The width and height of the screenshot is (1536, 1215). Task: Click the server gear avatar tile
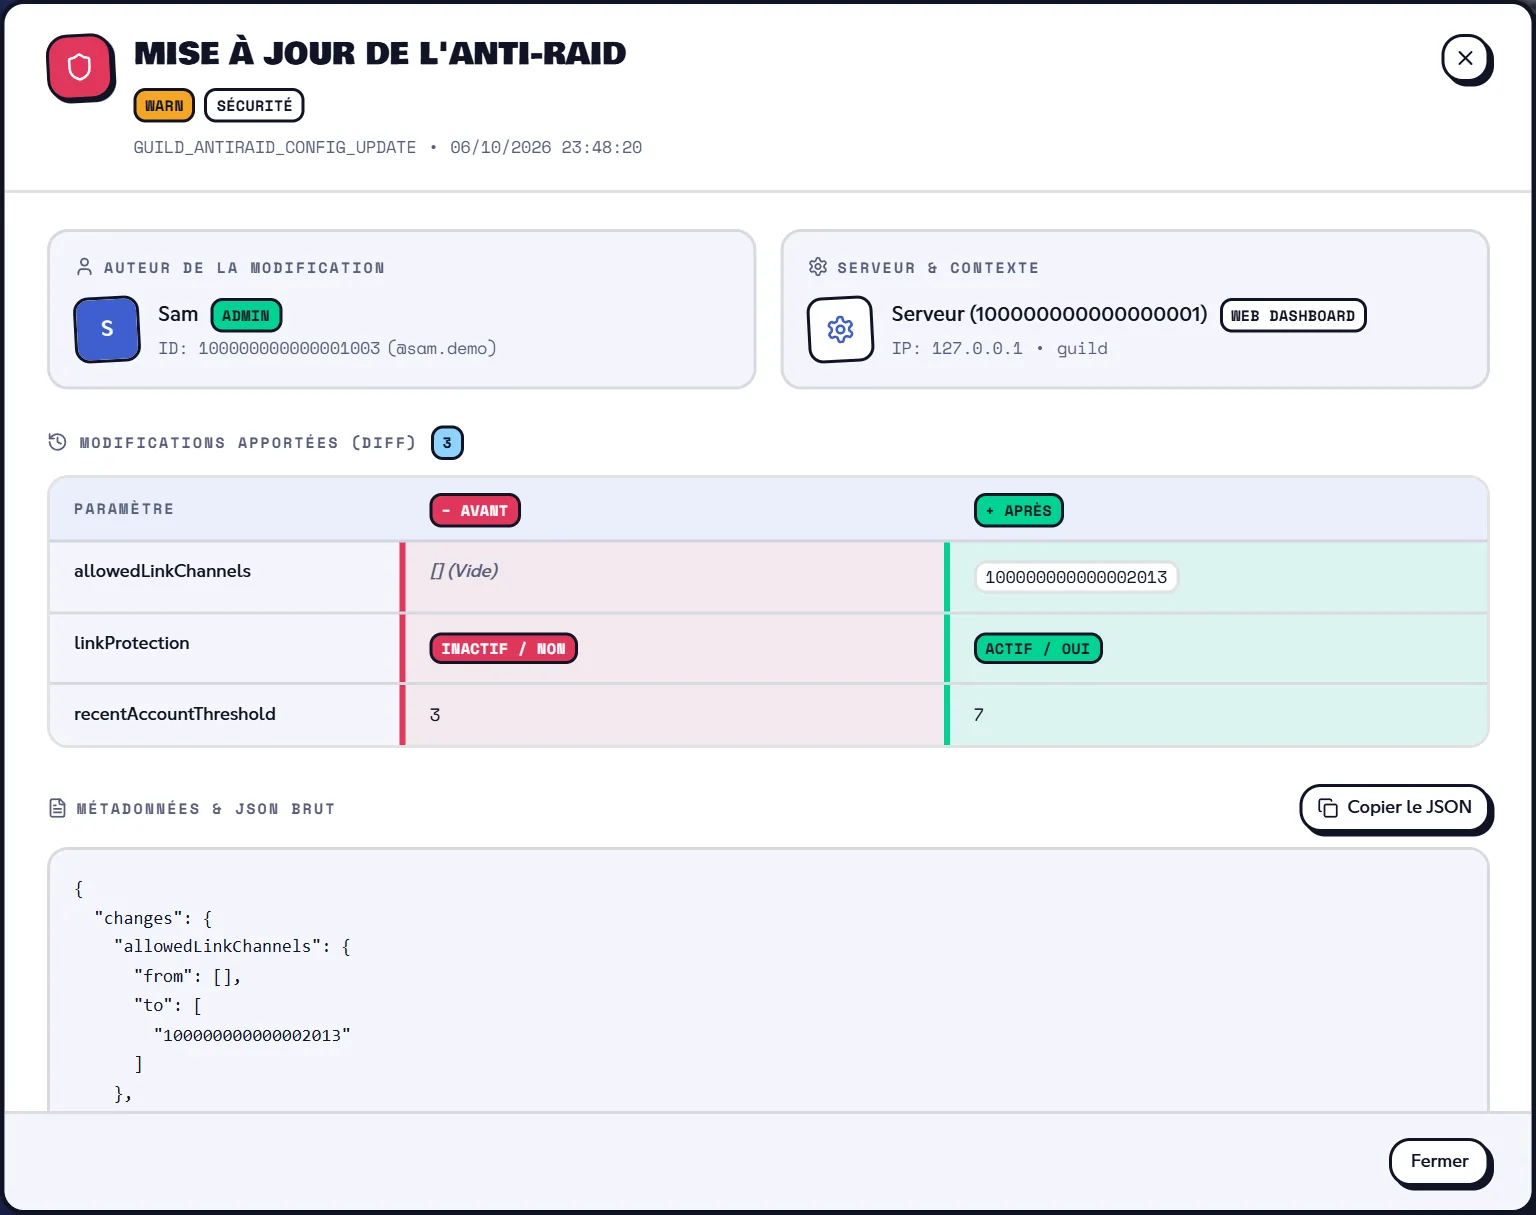[840, 329]
